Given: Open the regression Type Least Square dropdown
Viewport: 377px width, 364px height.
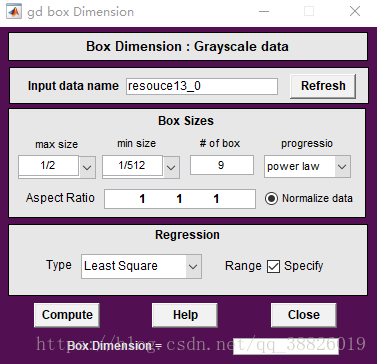Looking at the screenshot, I should [141, 266].
